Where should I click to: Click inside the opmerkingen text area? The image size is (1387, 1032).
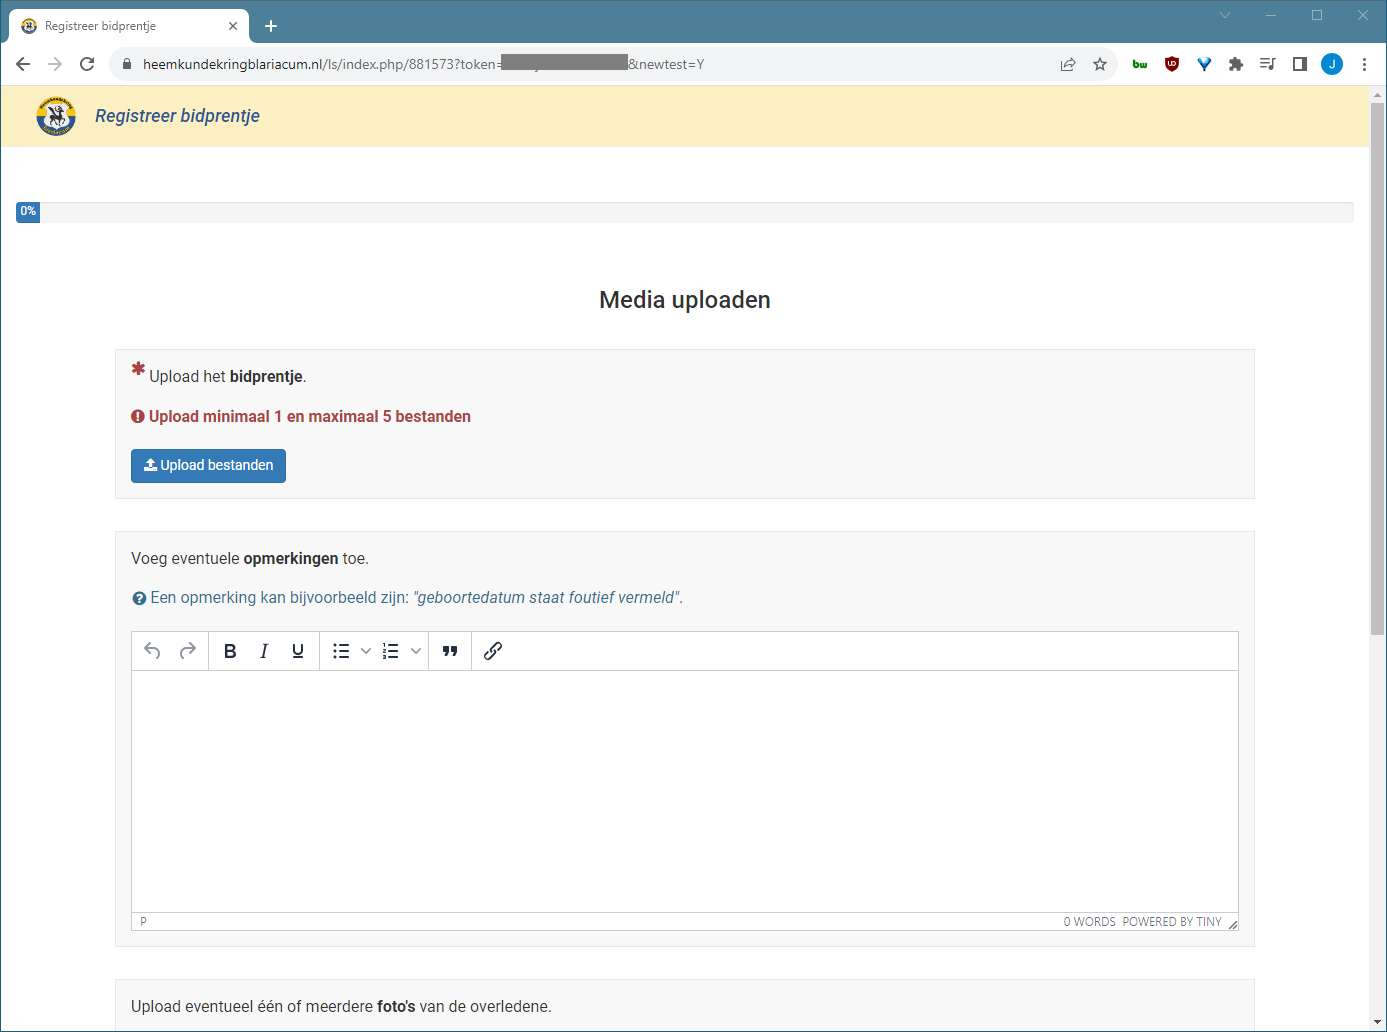(684, 790)
